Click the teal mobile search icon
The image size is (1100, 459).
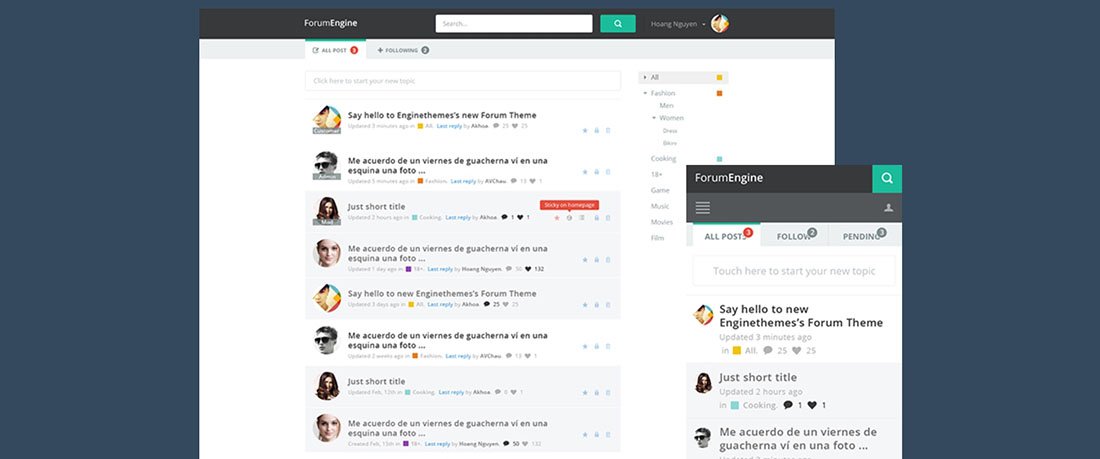coord(886,179)
